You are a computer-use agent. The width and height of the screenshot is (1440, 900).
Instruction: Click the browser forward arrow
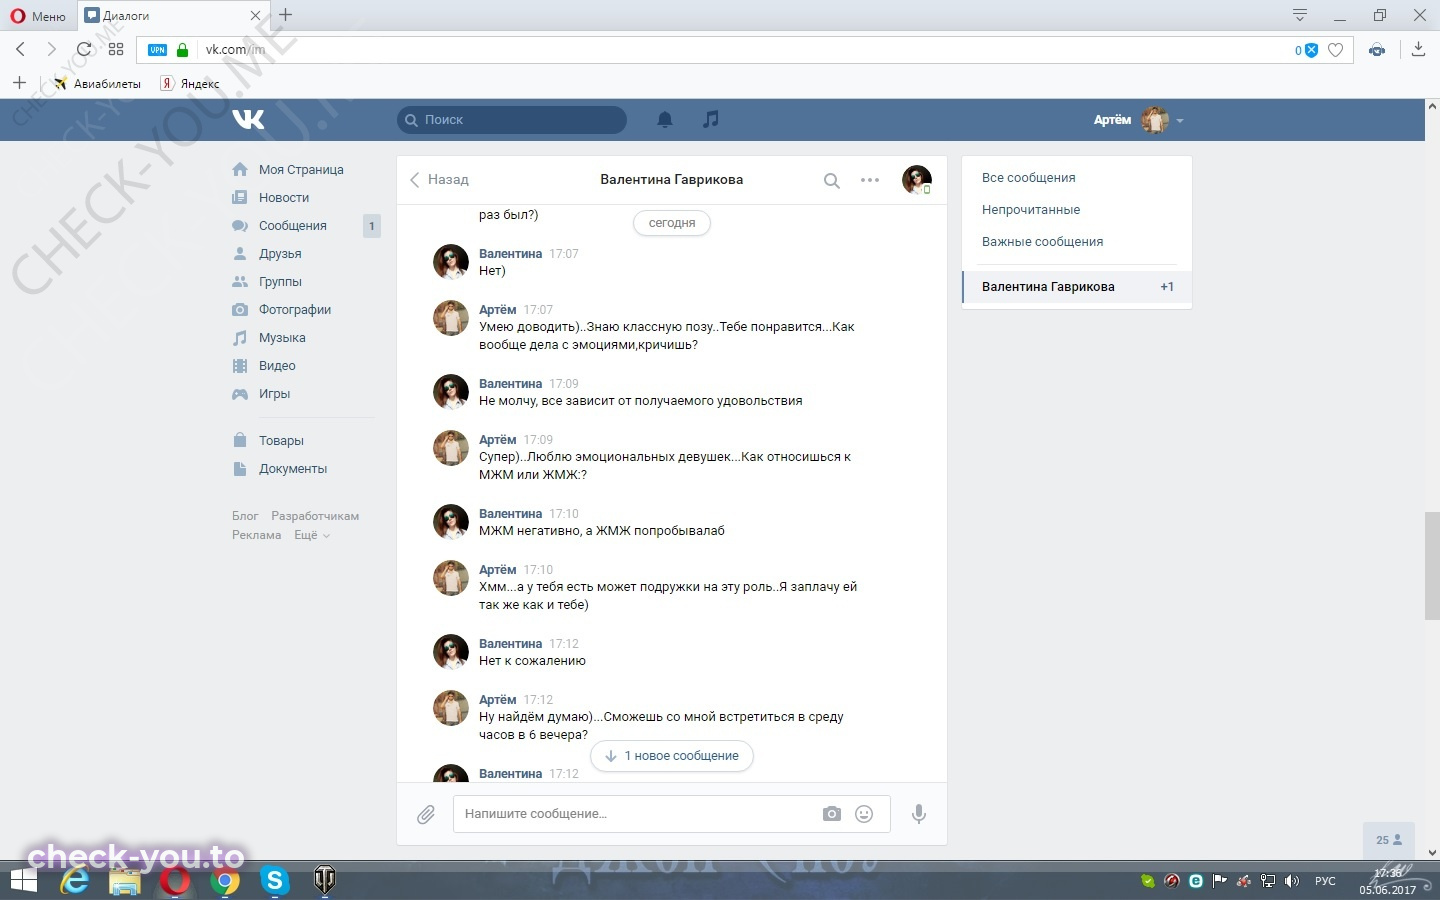(51, 49)
